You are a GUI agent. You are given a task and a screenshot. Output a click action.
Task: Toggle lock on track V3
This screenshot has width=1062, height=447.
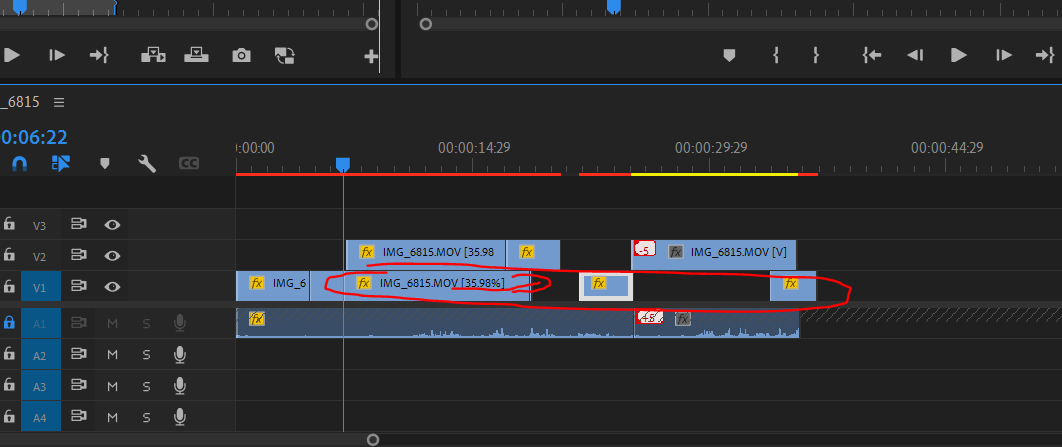(x=9, y=225)
